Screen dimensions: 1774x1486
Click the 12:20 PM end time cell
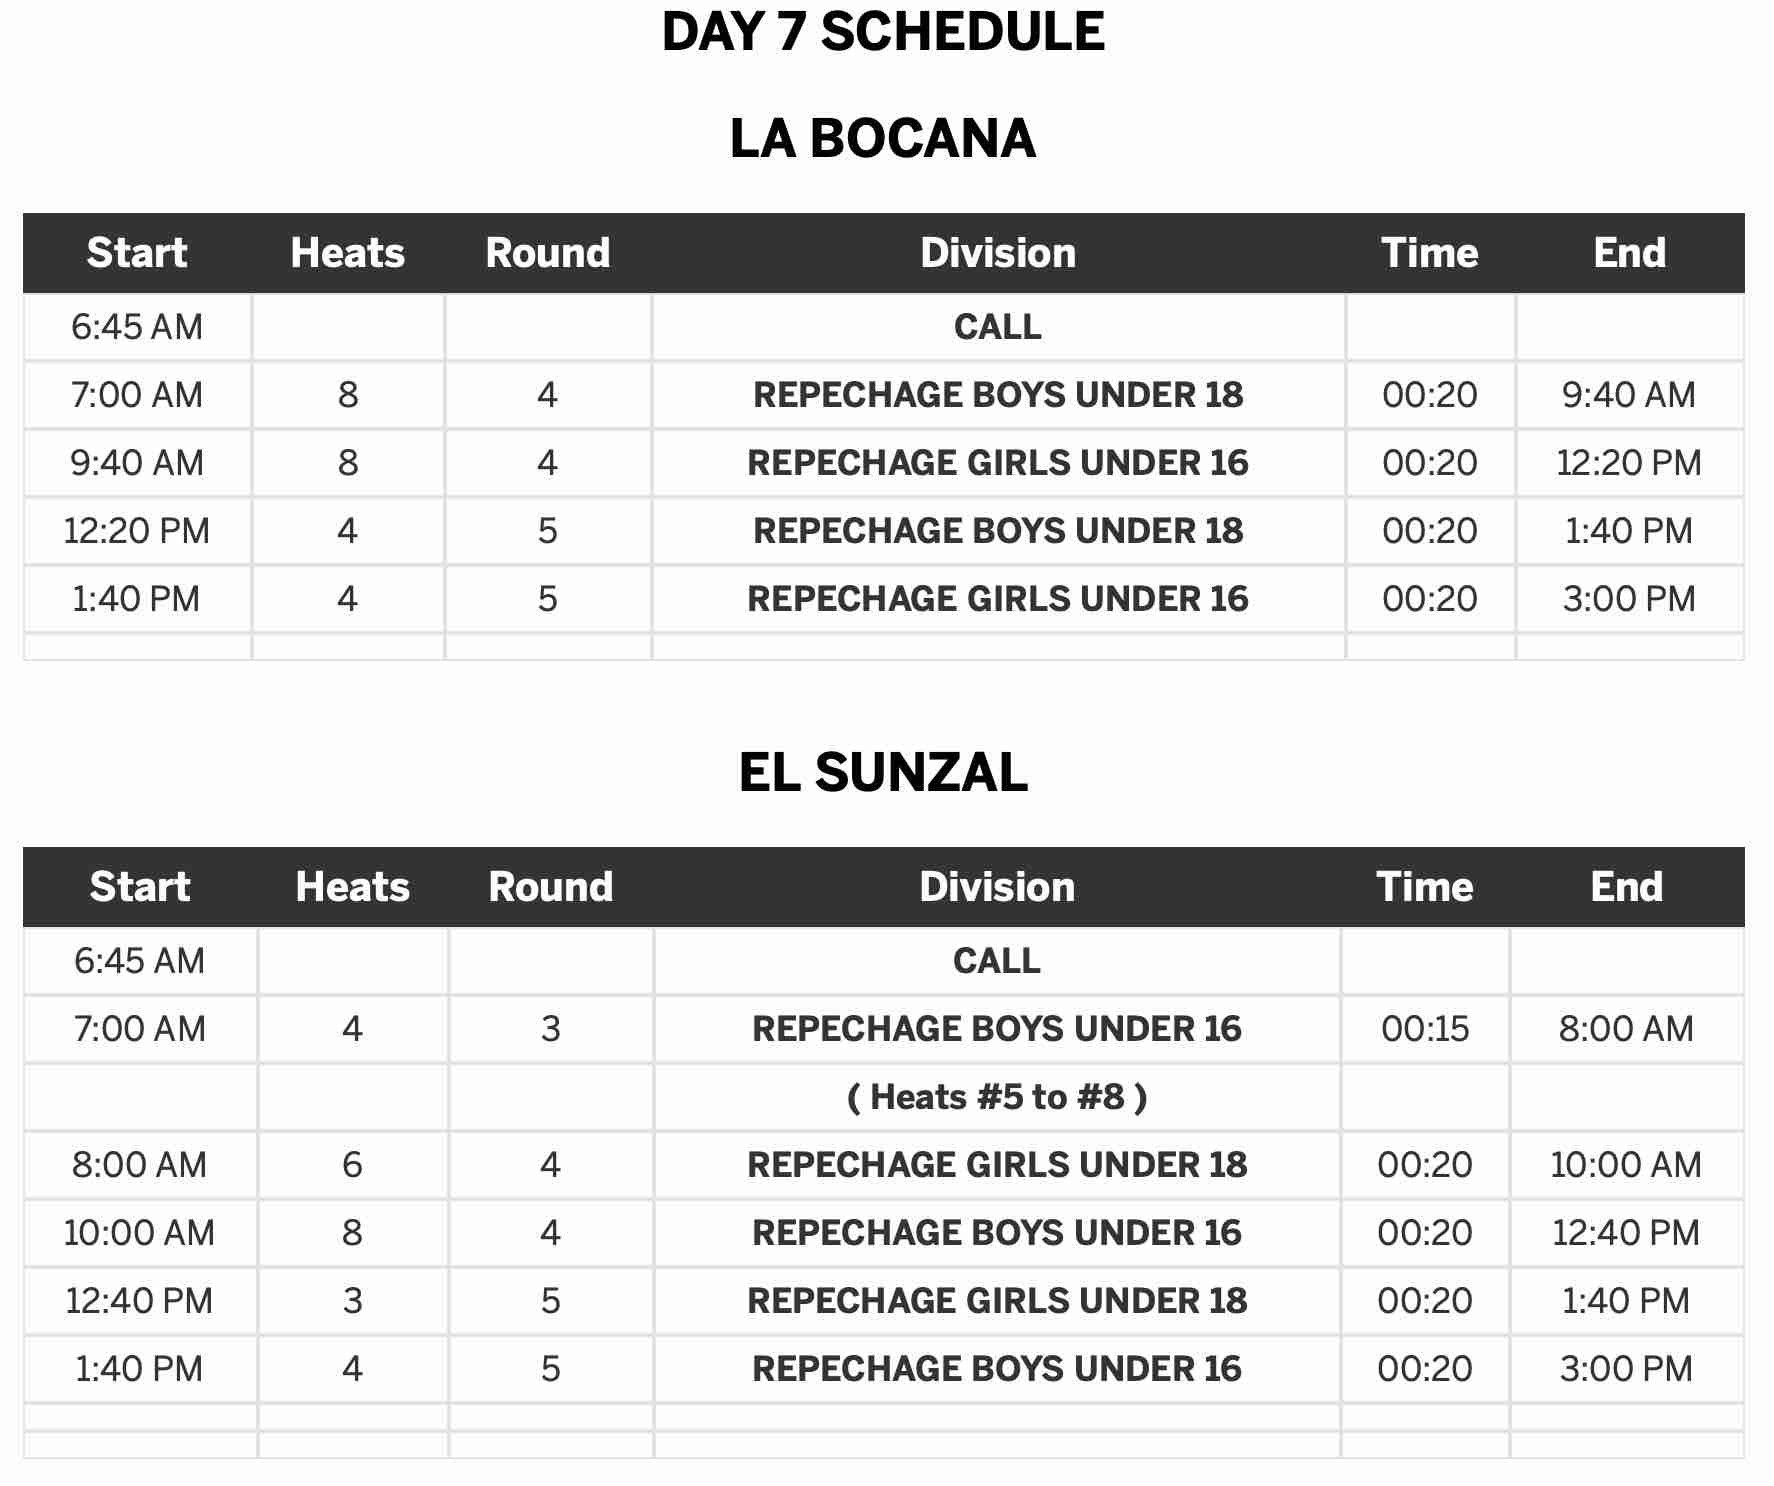(1629, 463)
